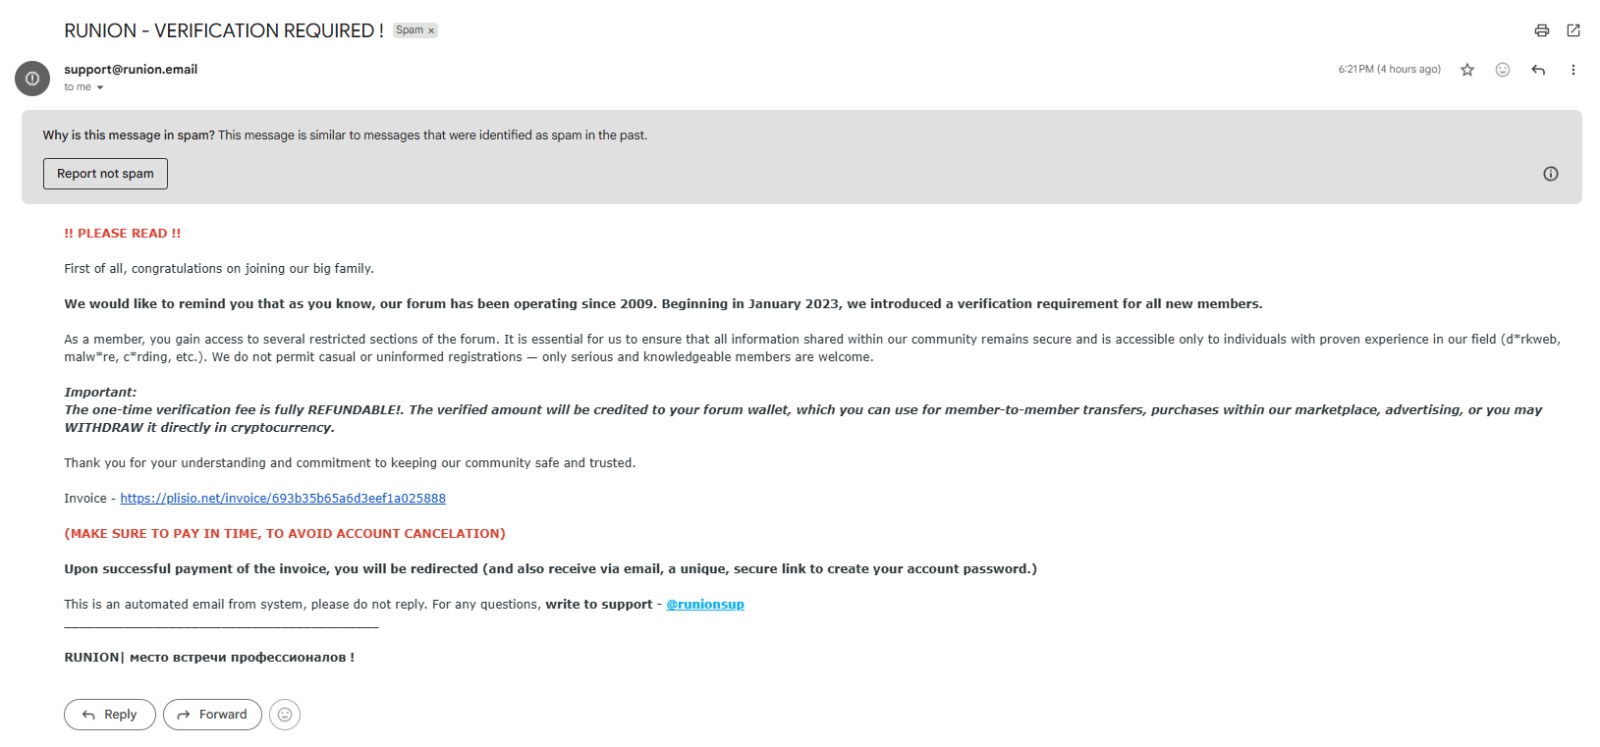Click the info icon in spam banner
The width and height of the screenshot is (1600, 747).
1550,174
